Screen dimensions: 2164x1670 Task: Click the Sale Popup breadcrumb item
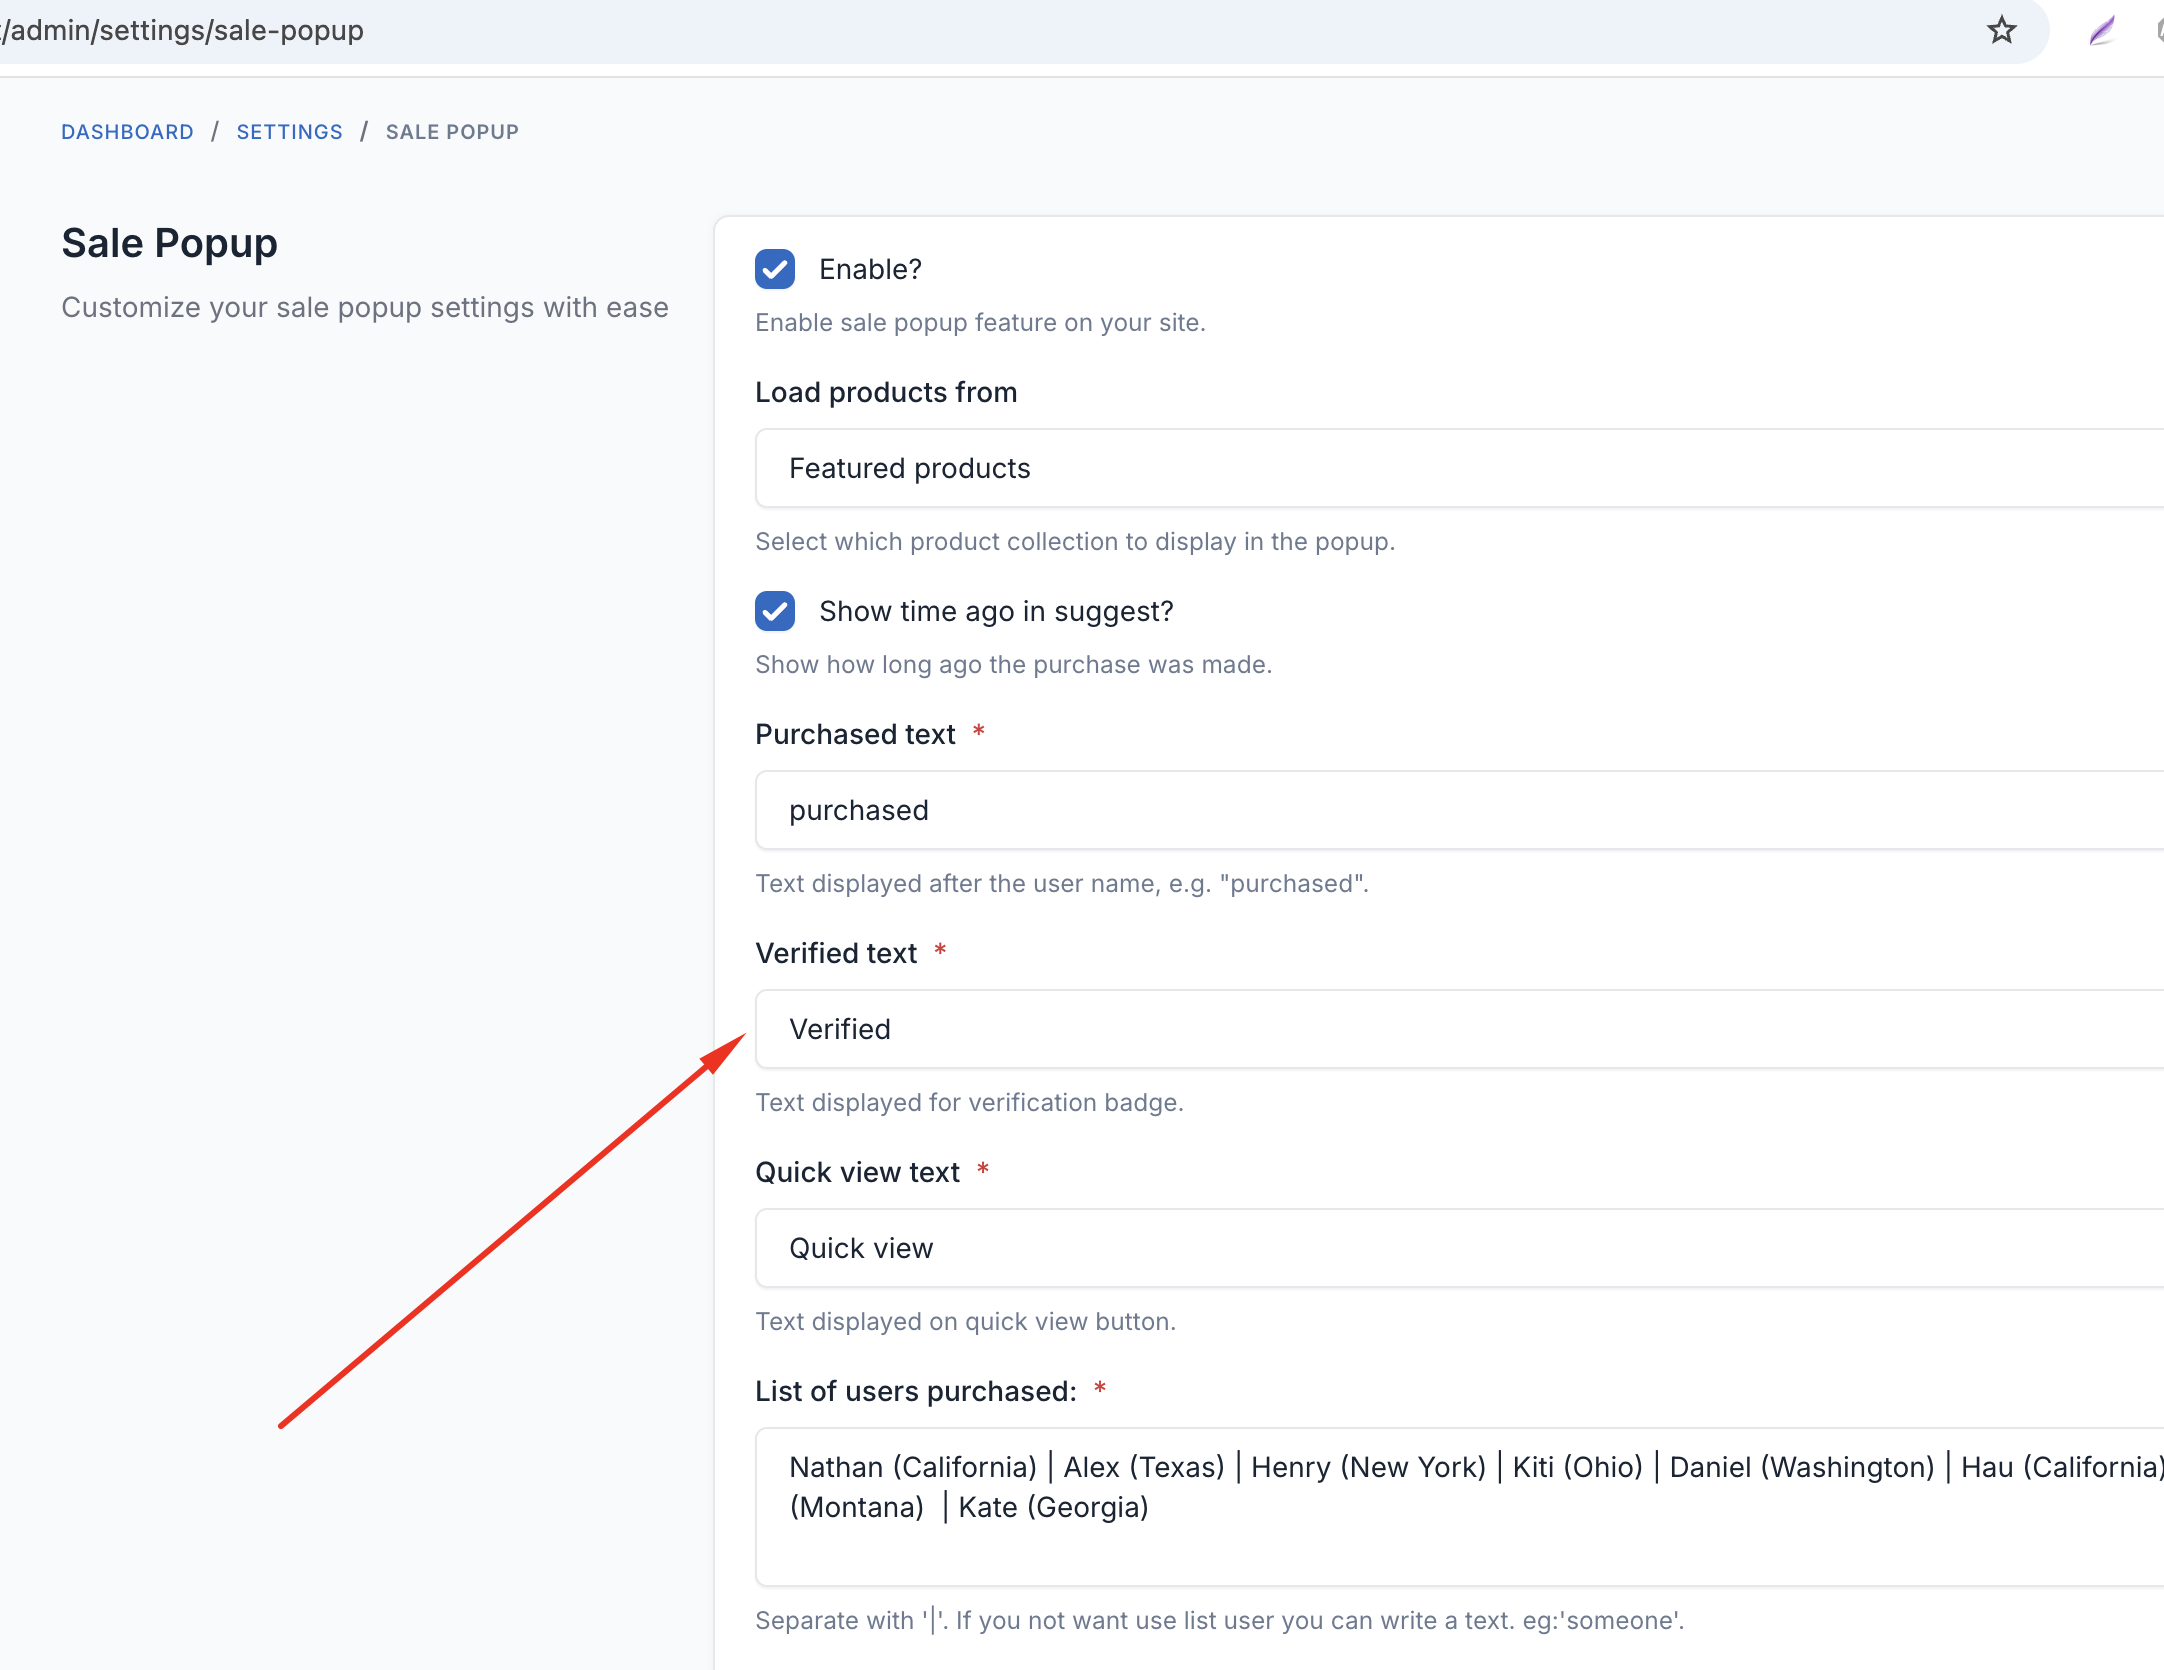[x=452, y=132]
